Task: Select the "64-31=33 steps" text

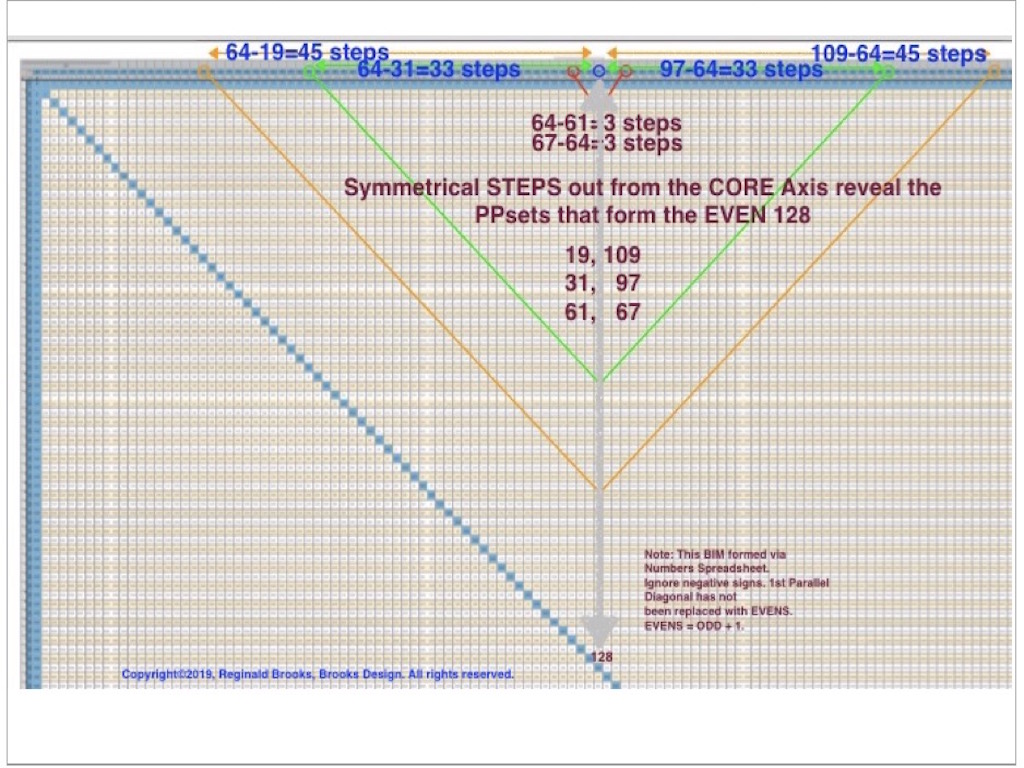Action: coord(438,70)
